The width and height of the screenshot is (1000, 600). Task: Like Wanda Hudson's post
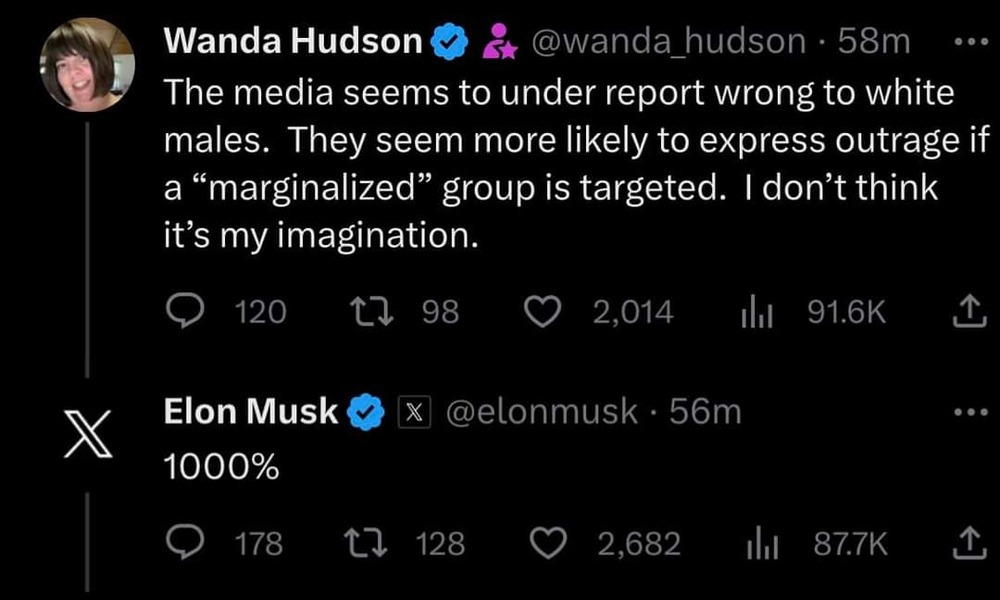click(543, 313)
